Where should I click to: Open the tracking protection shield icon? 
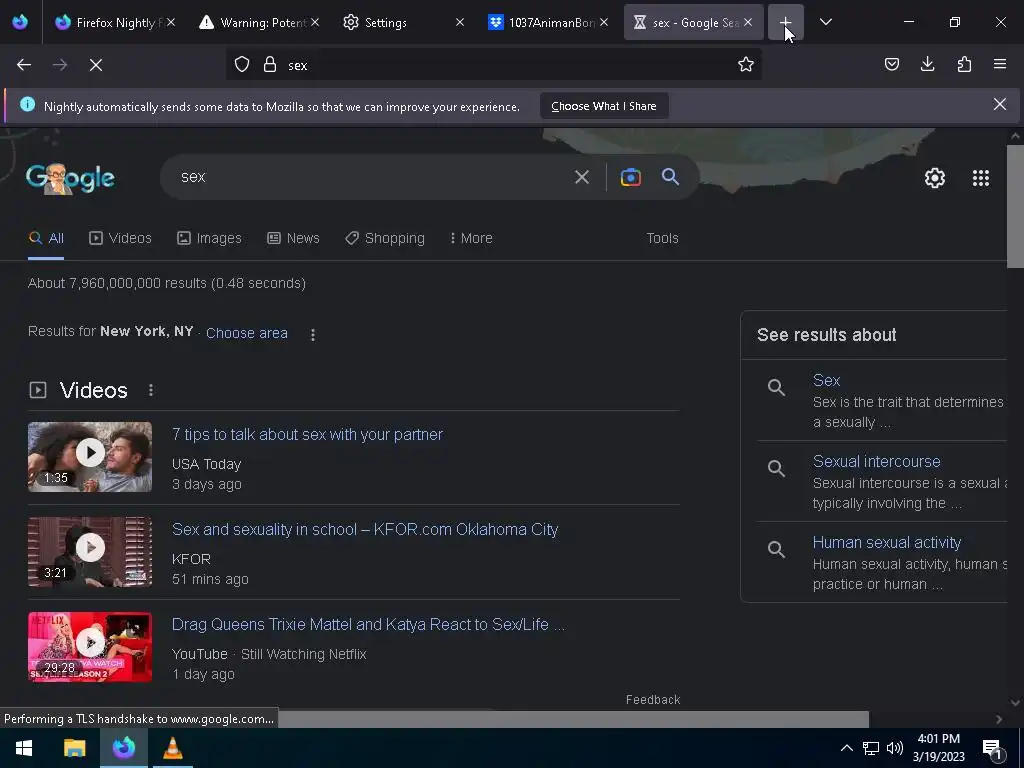[x=242, y=65]
